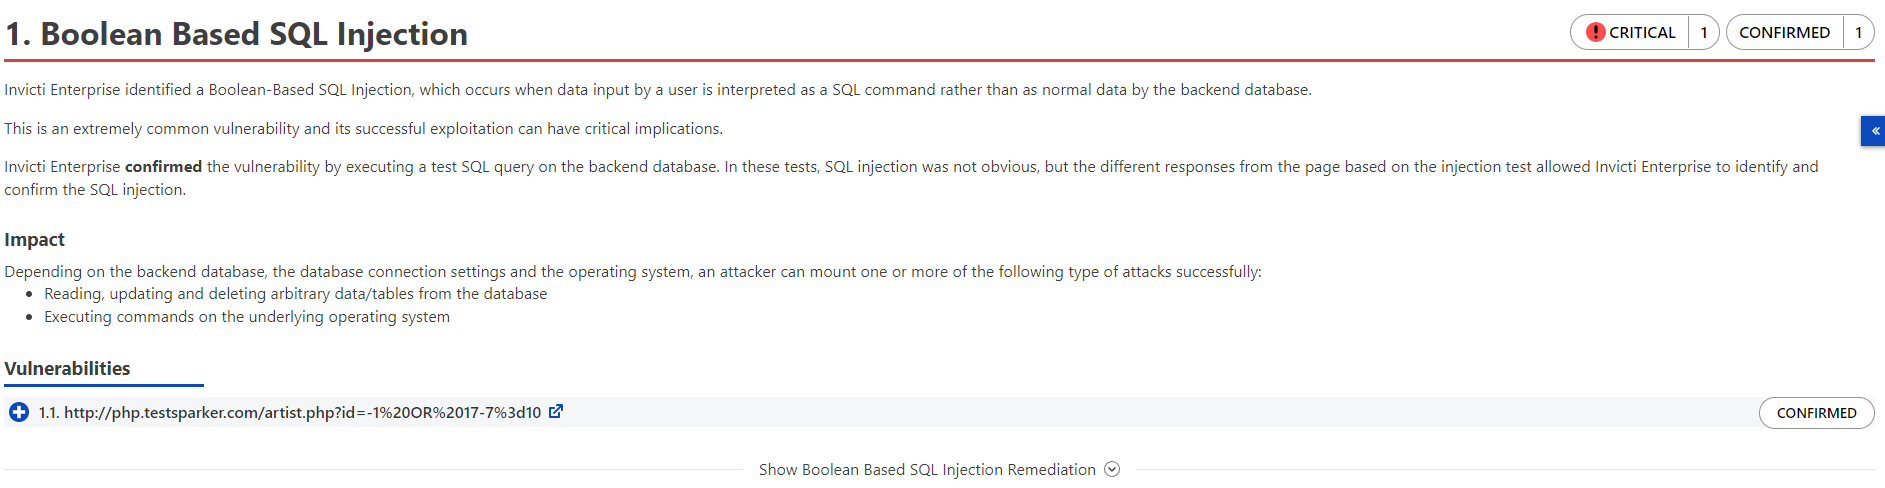Click the CRITICAL severity label in the header
1885x488 pixels.
pos(1642,32)
